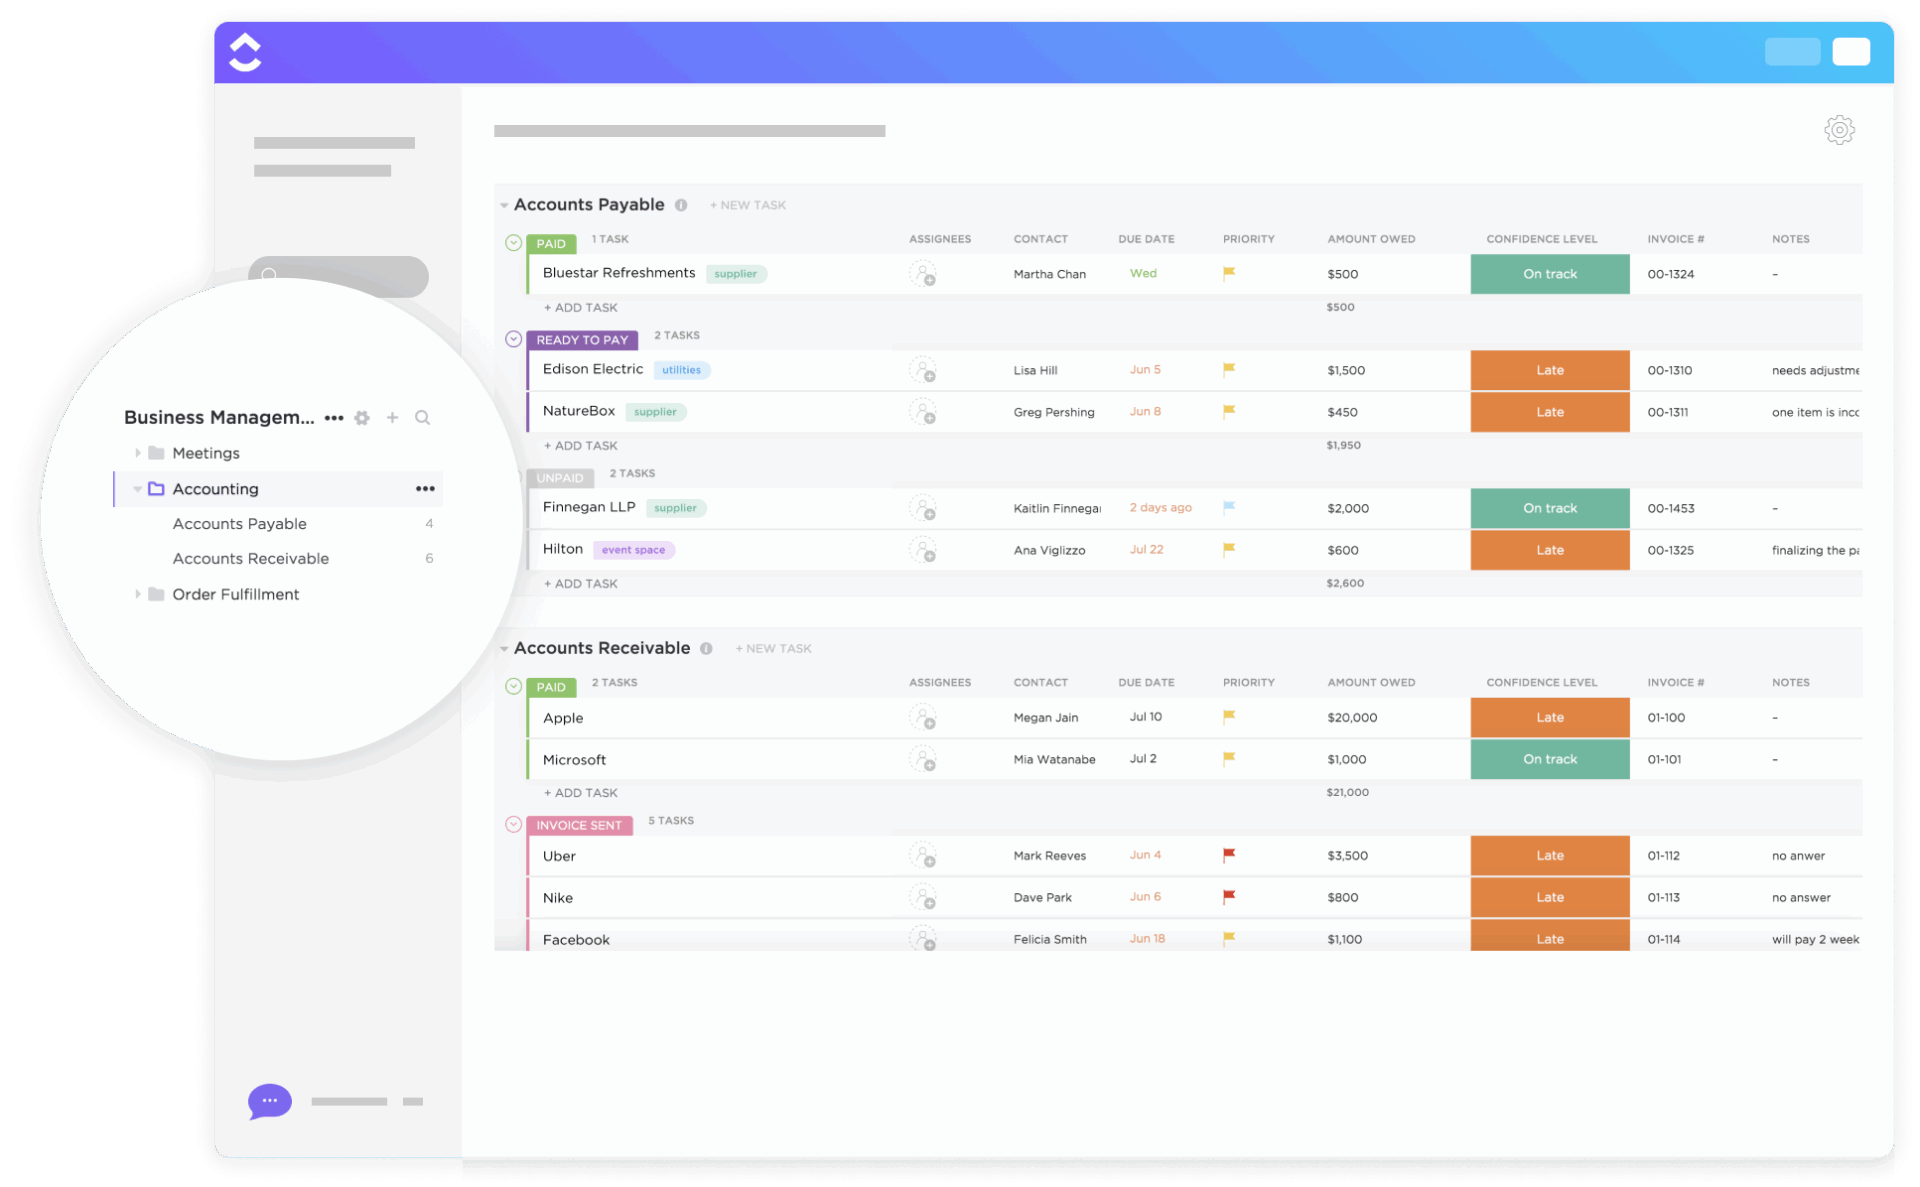This screenshot has height=1187, width=1920.
Task: Assign a user to Bluestar Refreshments
Action: click(924, 274)
